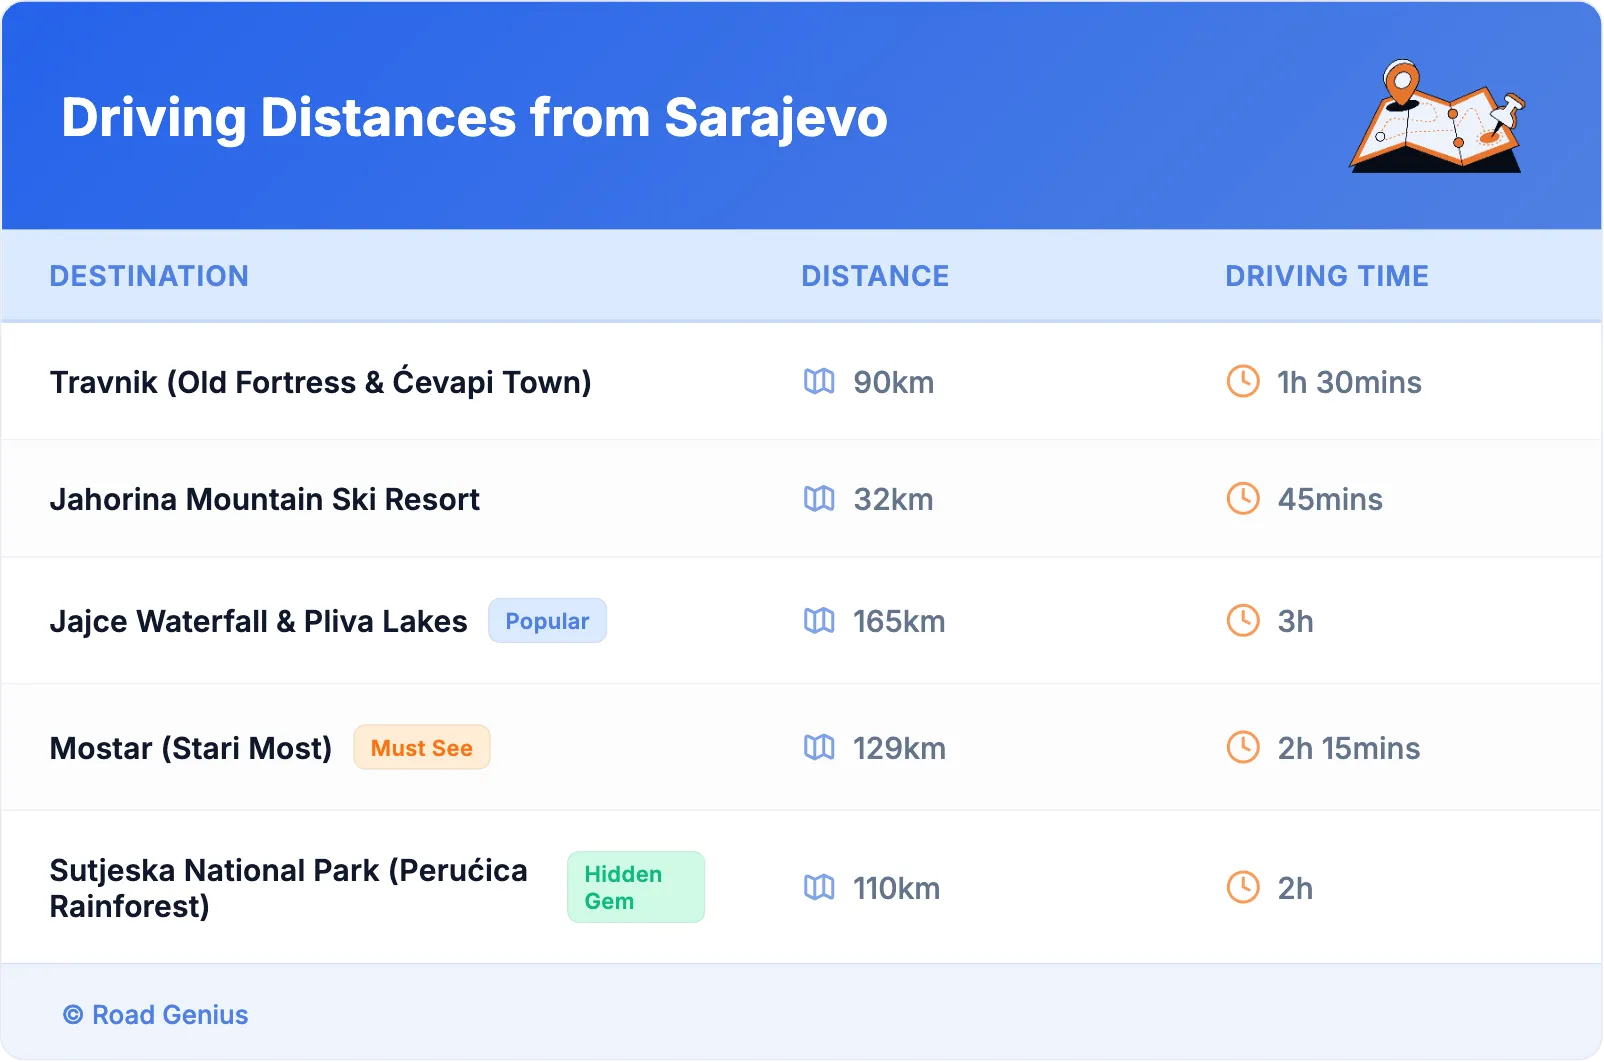Click the DISTANCE column header

click(875, 276)
